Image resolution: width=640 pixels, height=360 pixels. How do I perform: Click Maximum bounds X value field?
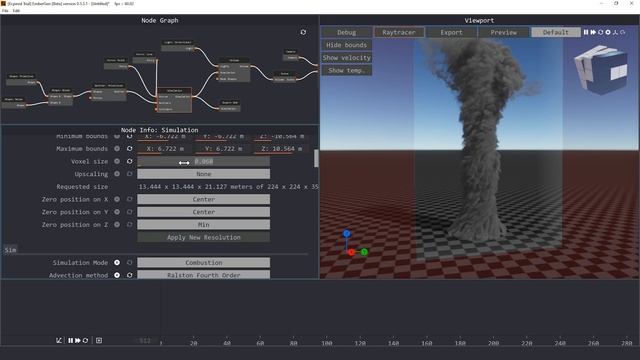[166, 149]
